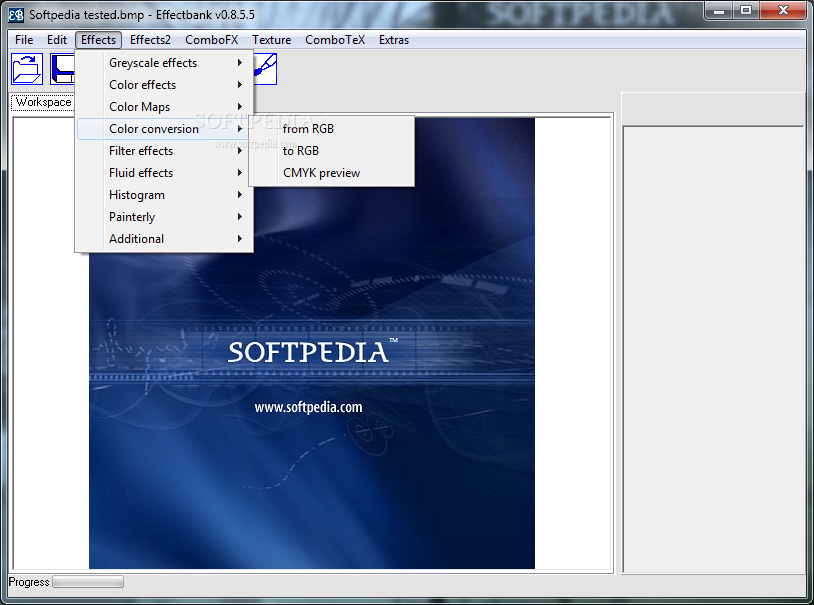The image size is (814, 605).
Task: Open the Extras menu
Action: 394,40
